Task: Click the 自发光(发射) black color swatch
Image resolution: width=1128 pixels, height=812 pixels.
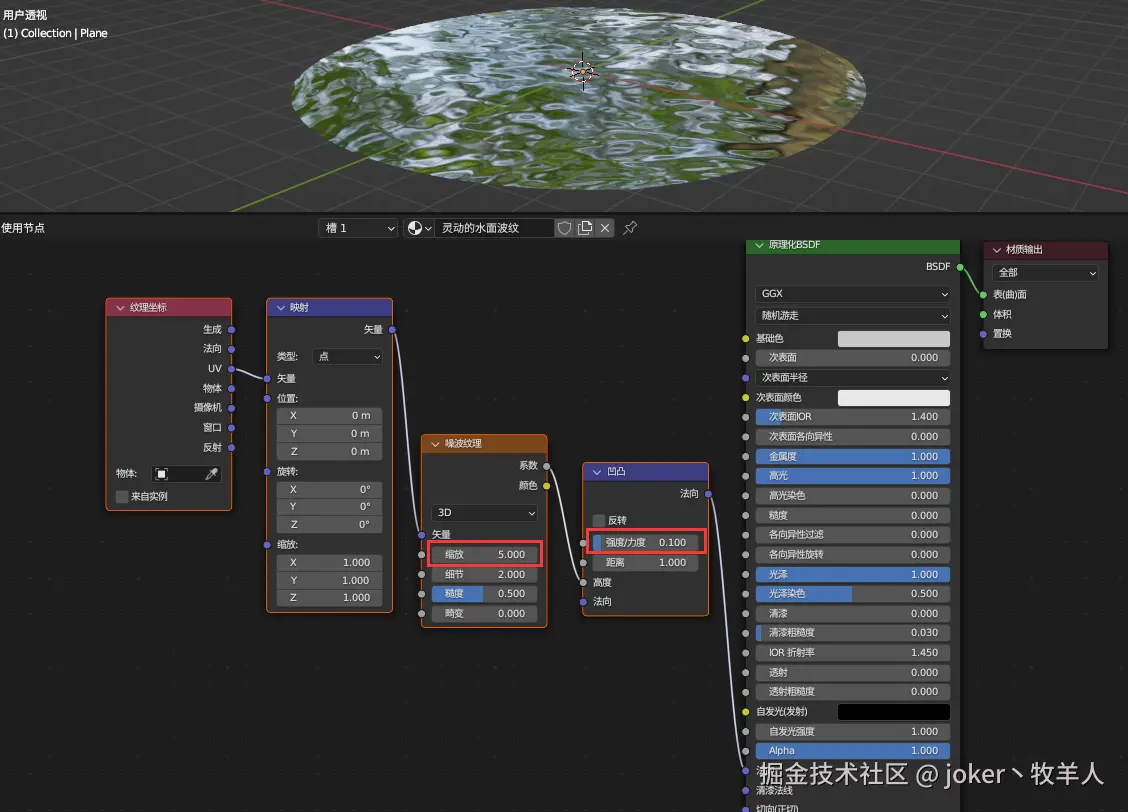Action: coord(893,712)
